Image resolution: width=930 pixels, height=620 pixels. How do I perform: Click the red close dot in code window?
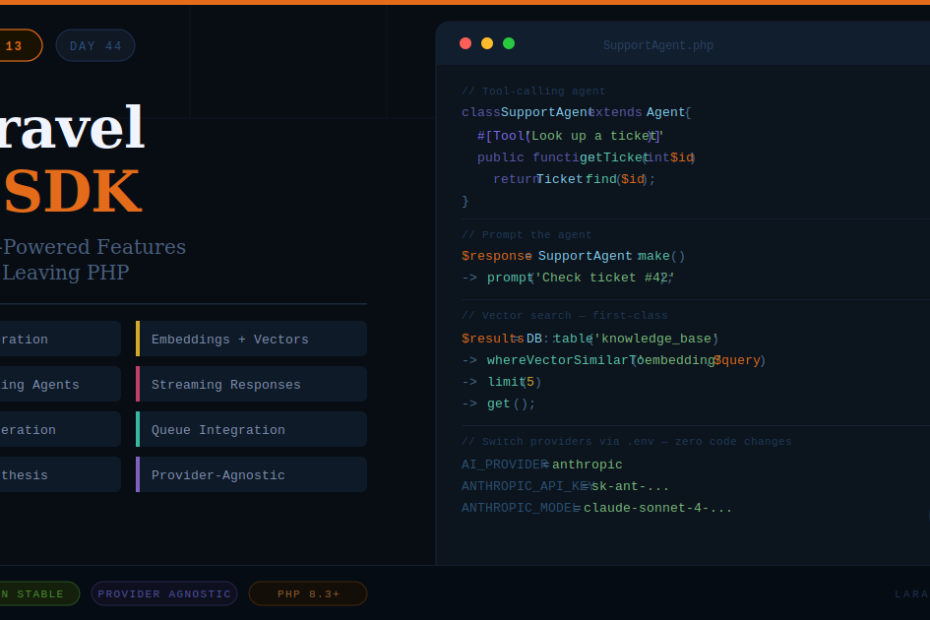pos(465,43)
